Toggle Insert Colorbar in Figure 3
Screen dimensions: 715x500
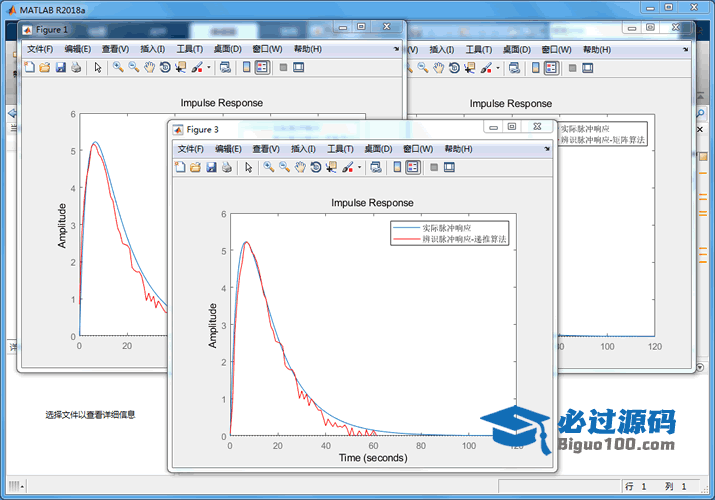tap(397, 167)
